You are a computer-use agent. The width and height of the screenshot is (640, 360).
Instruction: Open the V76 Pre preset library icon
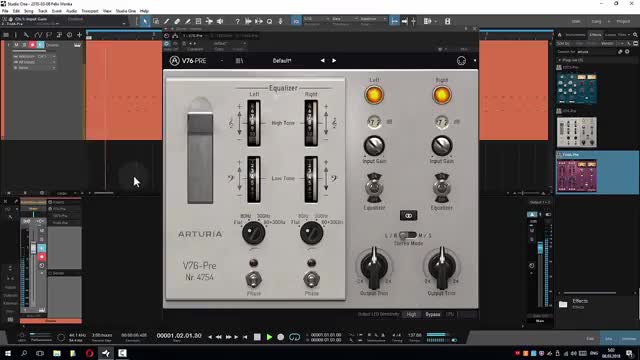click(240, 61)
